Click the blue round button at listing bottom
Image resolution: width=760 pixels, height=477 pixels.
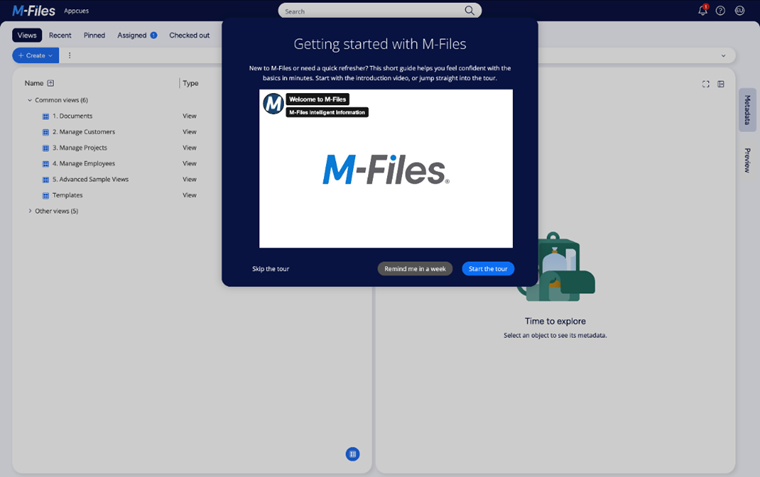pyautogui.click(x=353, y=454)
